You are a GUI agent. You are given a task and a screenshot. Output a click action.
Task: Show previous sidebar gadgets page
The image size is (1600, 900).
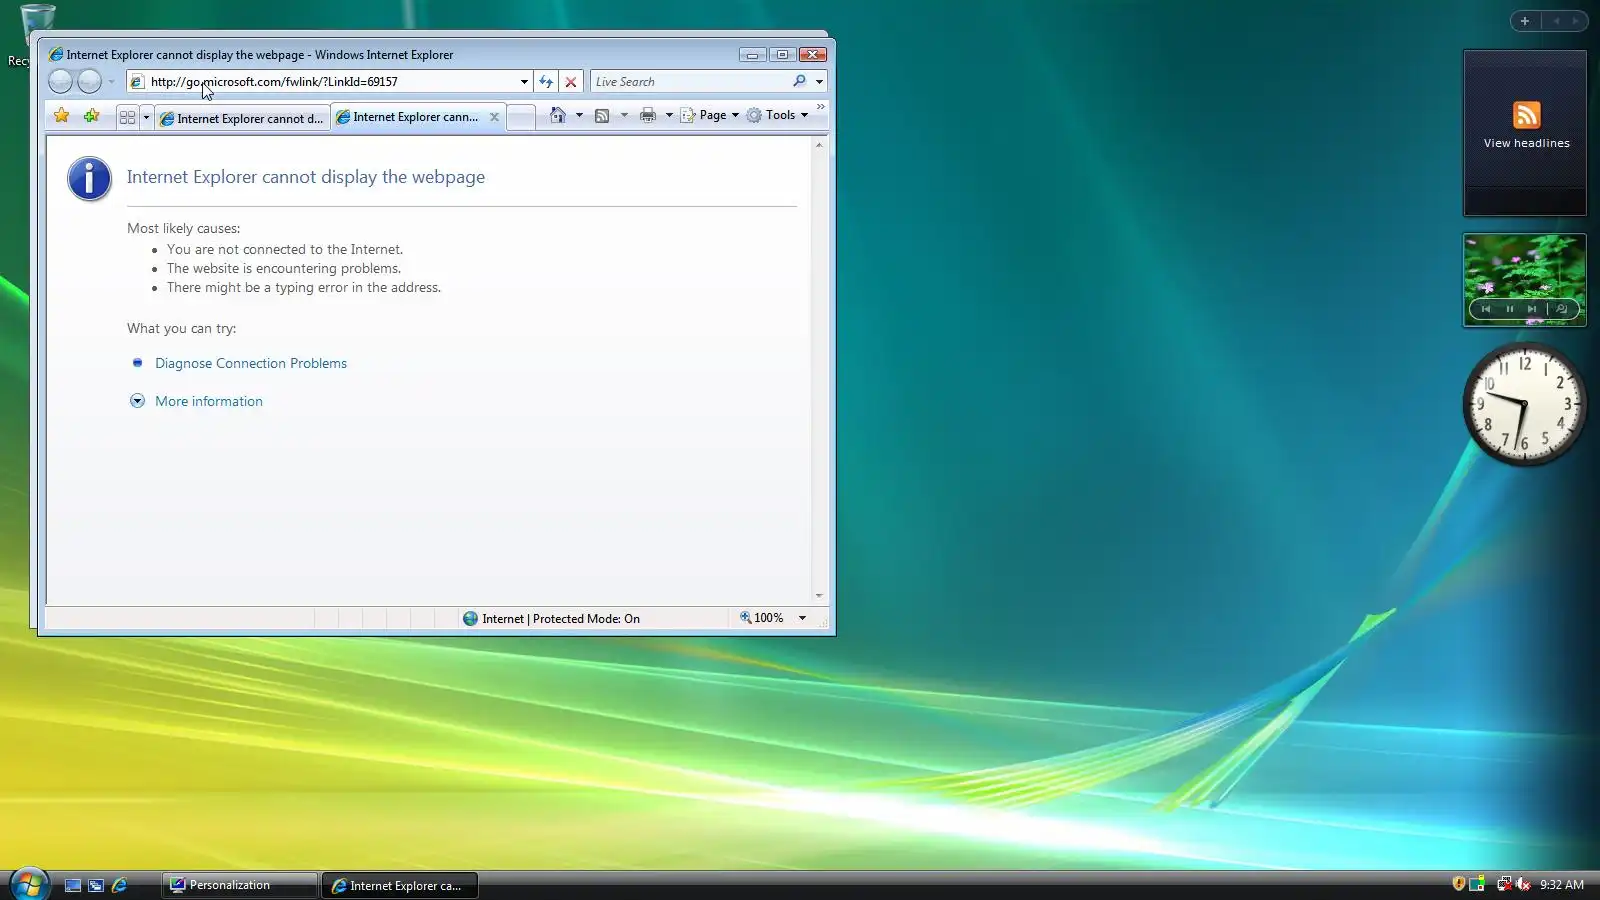1556,21
